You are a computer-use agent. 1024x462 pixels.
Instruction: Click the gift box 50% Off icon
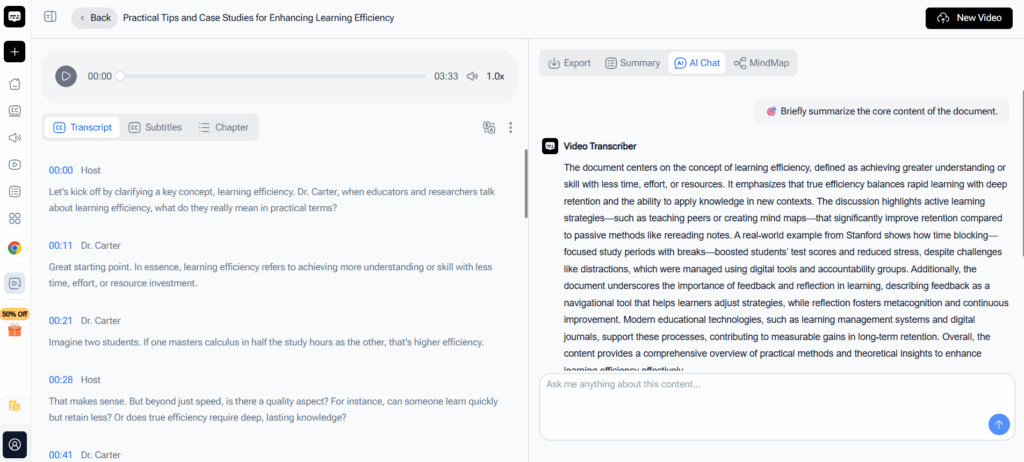pos(15,329)
